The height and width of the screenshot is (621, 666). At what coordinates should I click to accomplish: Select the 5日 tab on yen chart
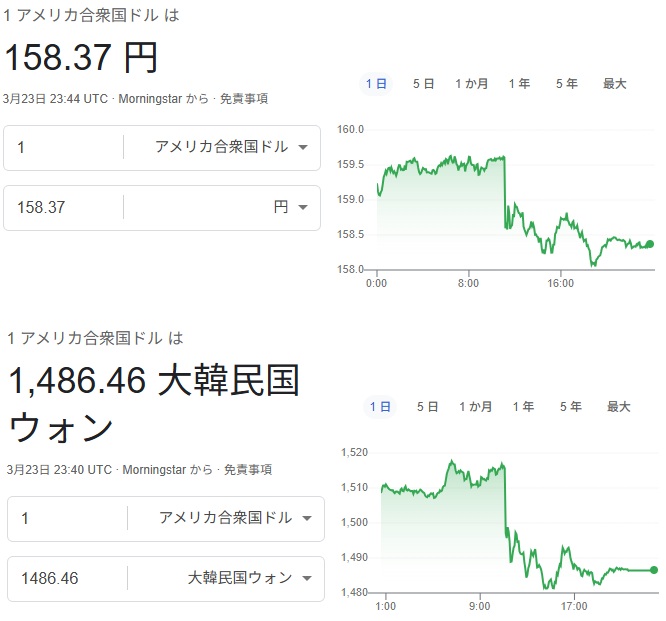423,84
